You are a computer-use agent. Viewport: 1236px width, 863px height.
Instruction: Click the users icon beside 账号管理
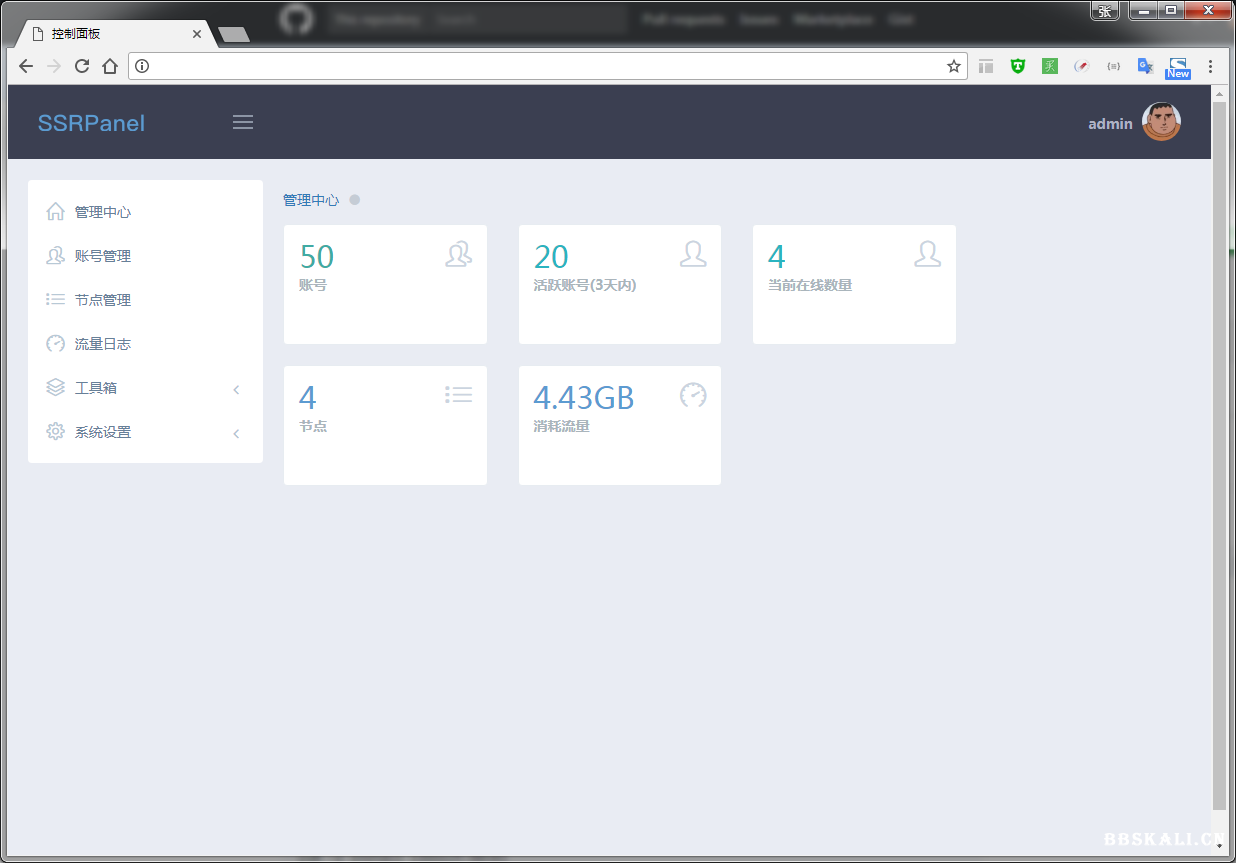[56, 256]
